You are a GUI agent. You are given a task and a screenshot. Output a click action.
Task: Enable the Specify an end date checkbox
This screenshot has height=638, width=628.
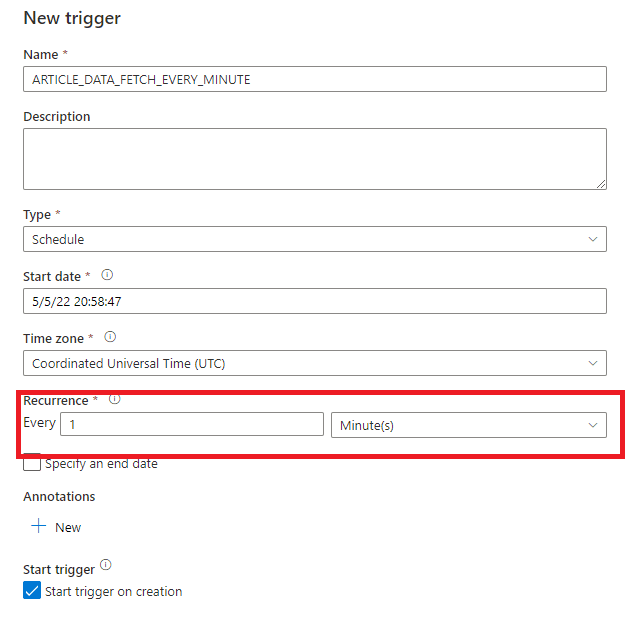click(x=32, y=463)
